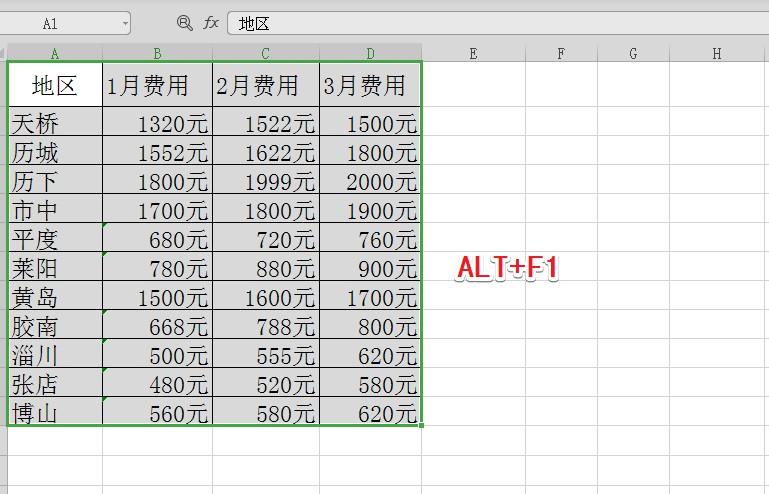This screenshot has height=494, width=769.
Task: Click the cell with 1999元
Action: (x=266, y=179)
